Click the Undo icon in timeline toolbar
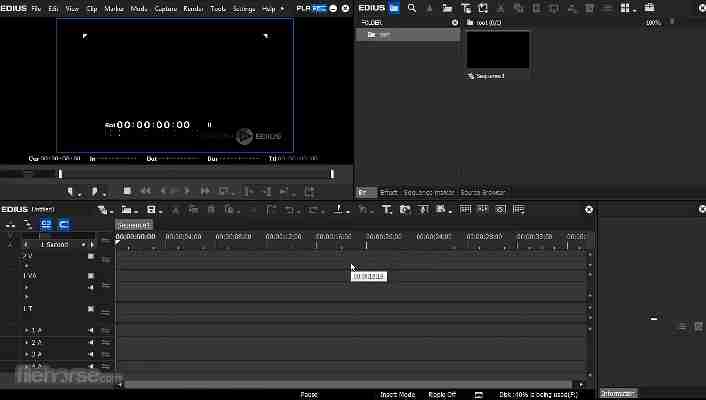 291,210
